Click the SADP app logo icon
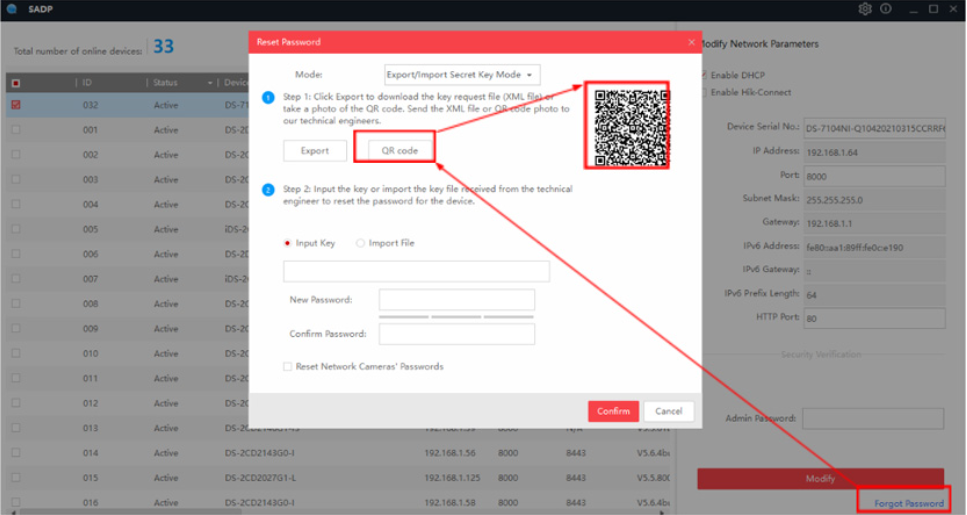967x515 pixels. click(10, 9)
